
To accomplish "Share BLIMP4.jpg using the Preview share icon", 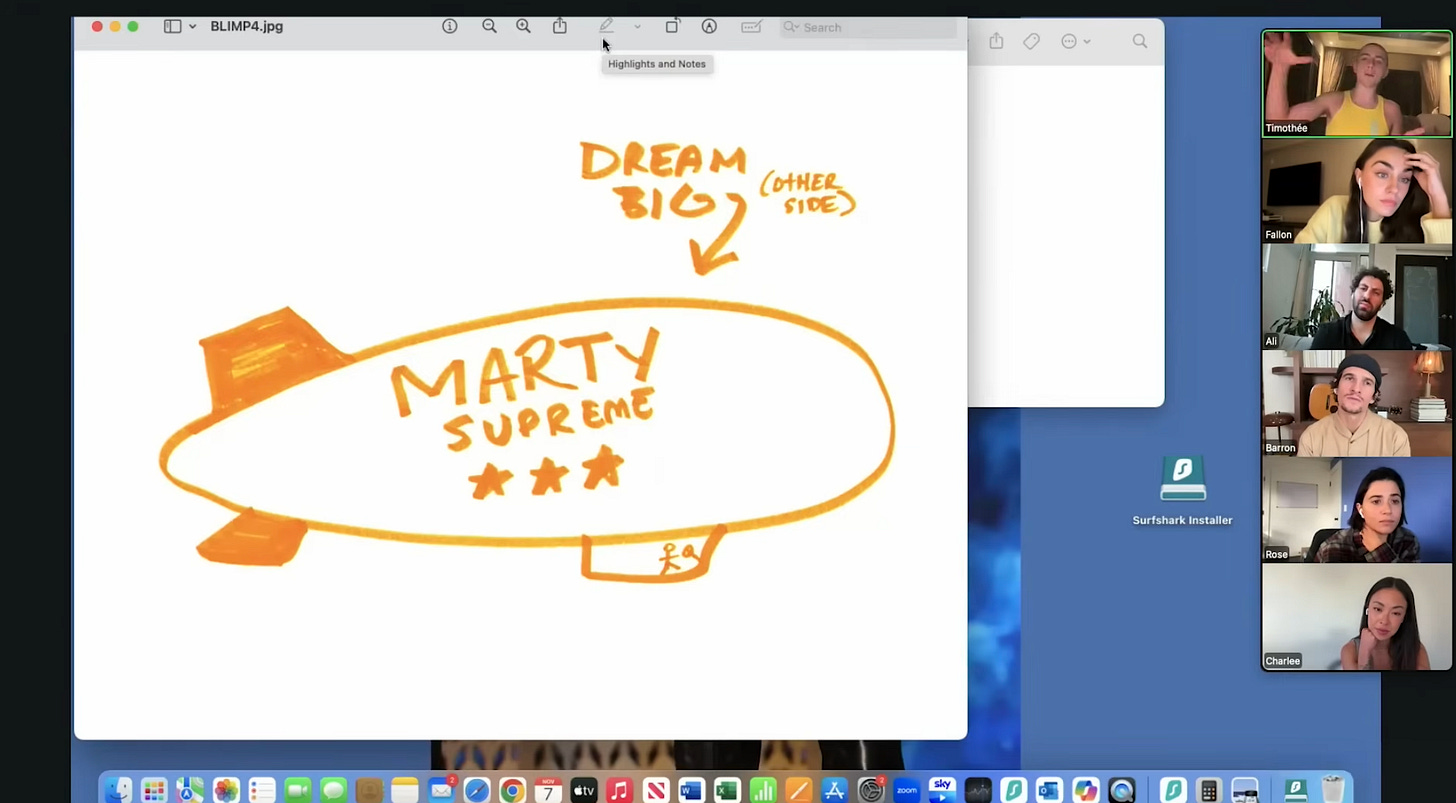I will pos(560,27).
